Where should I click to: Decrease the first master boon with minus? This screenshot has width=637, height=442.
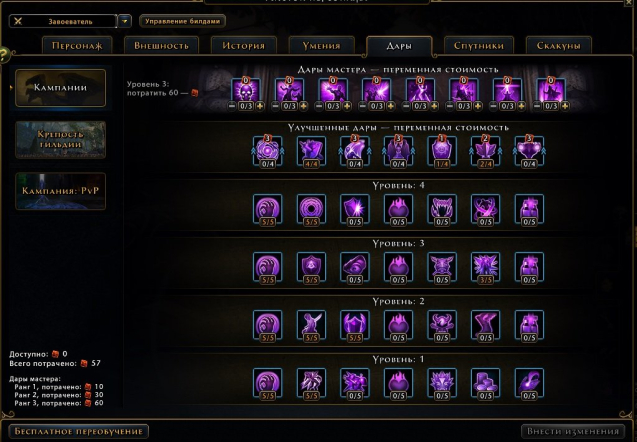[x=232, y=106]
